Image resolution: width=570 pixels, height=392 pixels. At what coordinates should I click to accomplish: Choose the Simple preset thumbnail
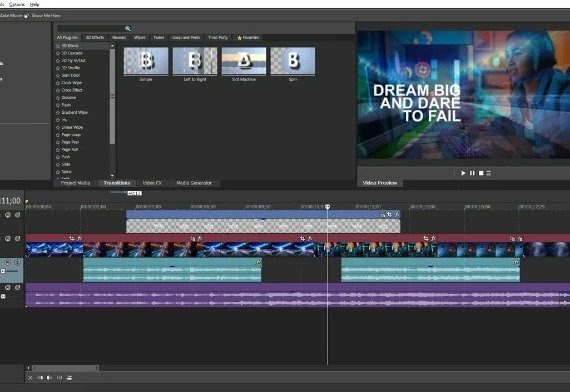[x=146, y=61]
